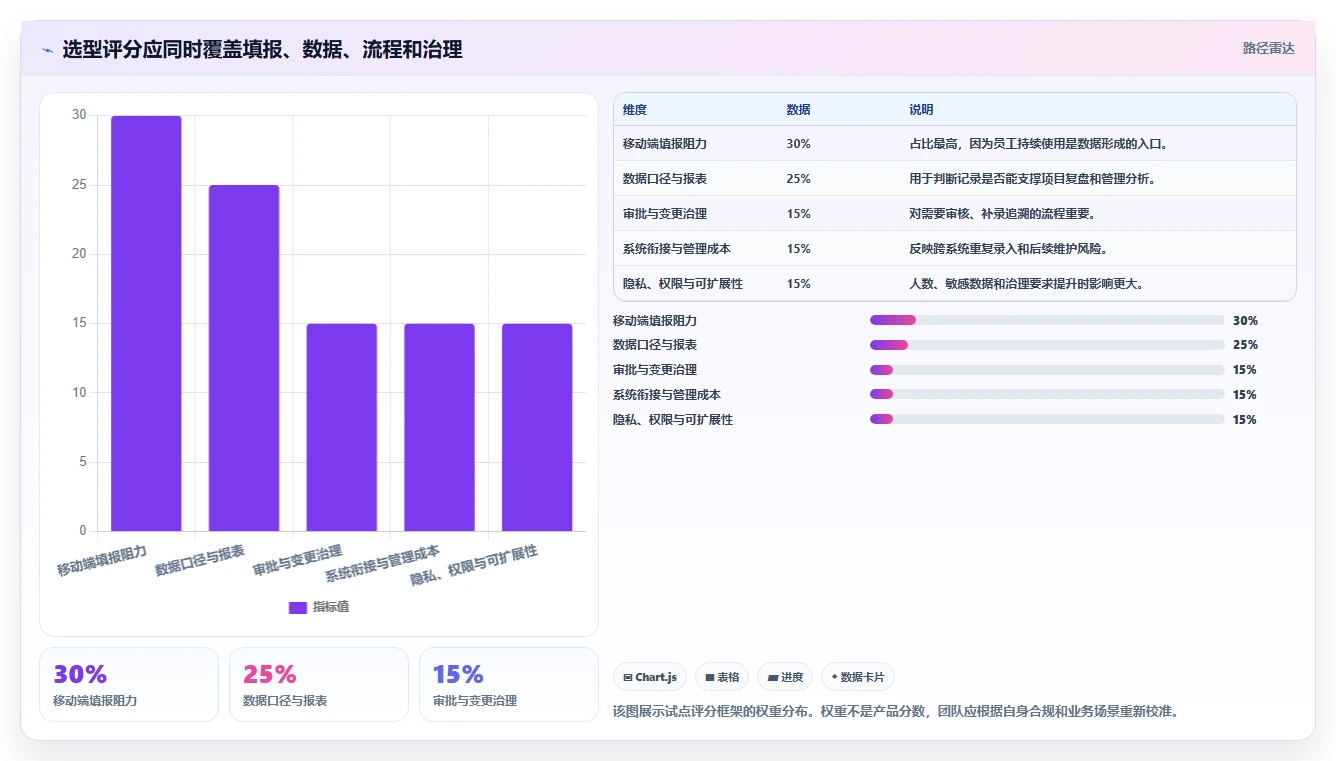Select the 表格 tag chip
The width and height of the screenshot is (1336, 761).
722,677
